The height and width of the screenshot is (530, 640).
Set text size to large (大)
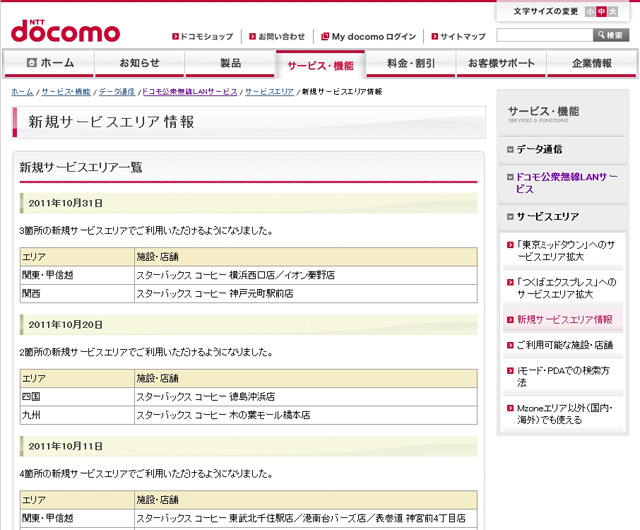point(613,12)
